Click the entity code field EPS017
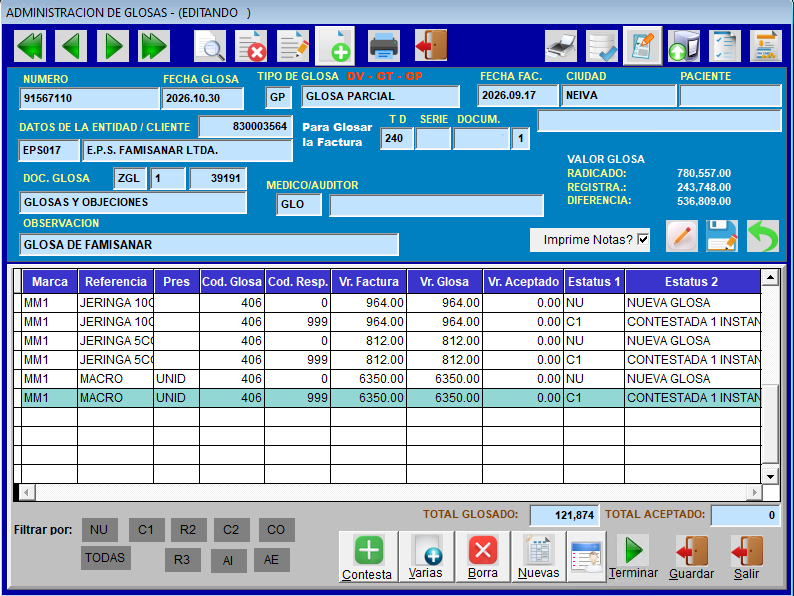 coord(49,150)
